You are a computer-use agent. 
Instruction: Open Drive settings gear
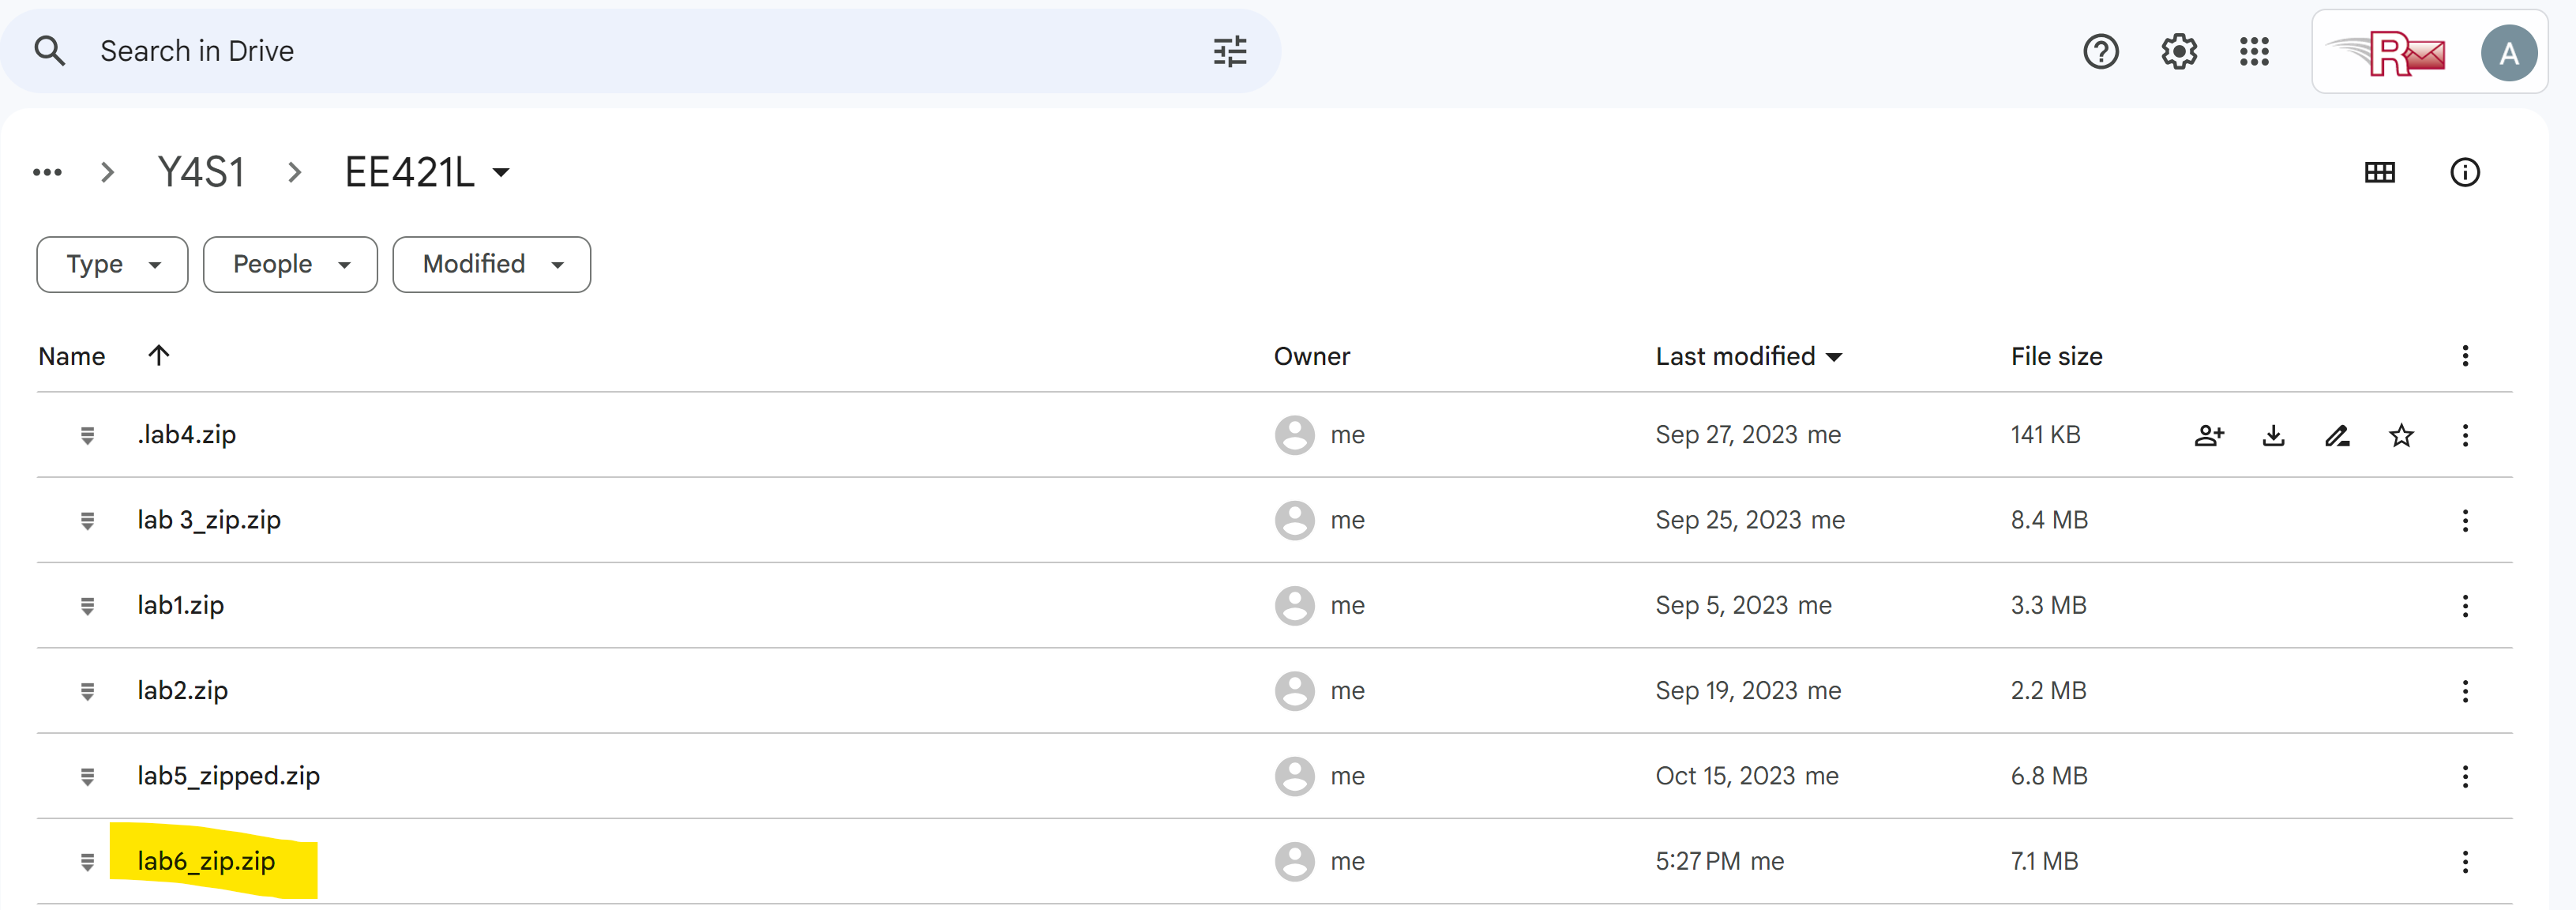point(2178,51)
